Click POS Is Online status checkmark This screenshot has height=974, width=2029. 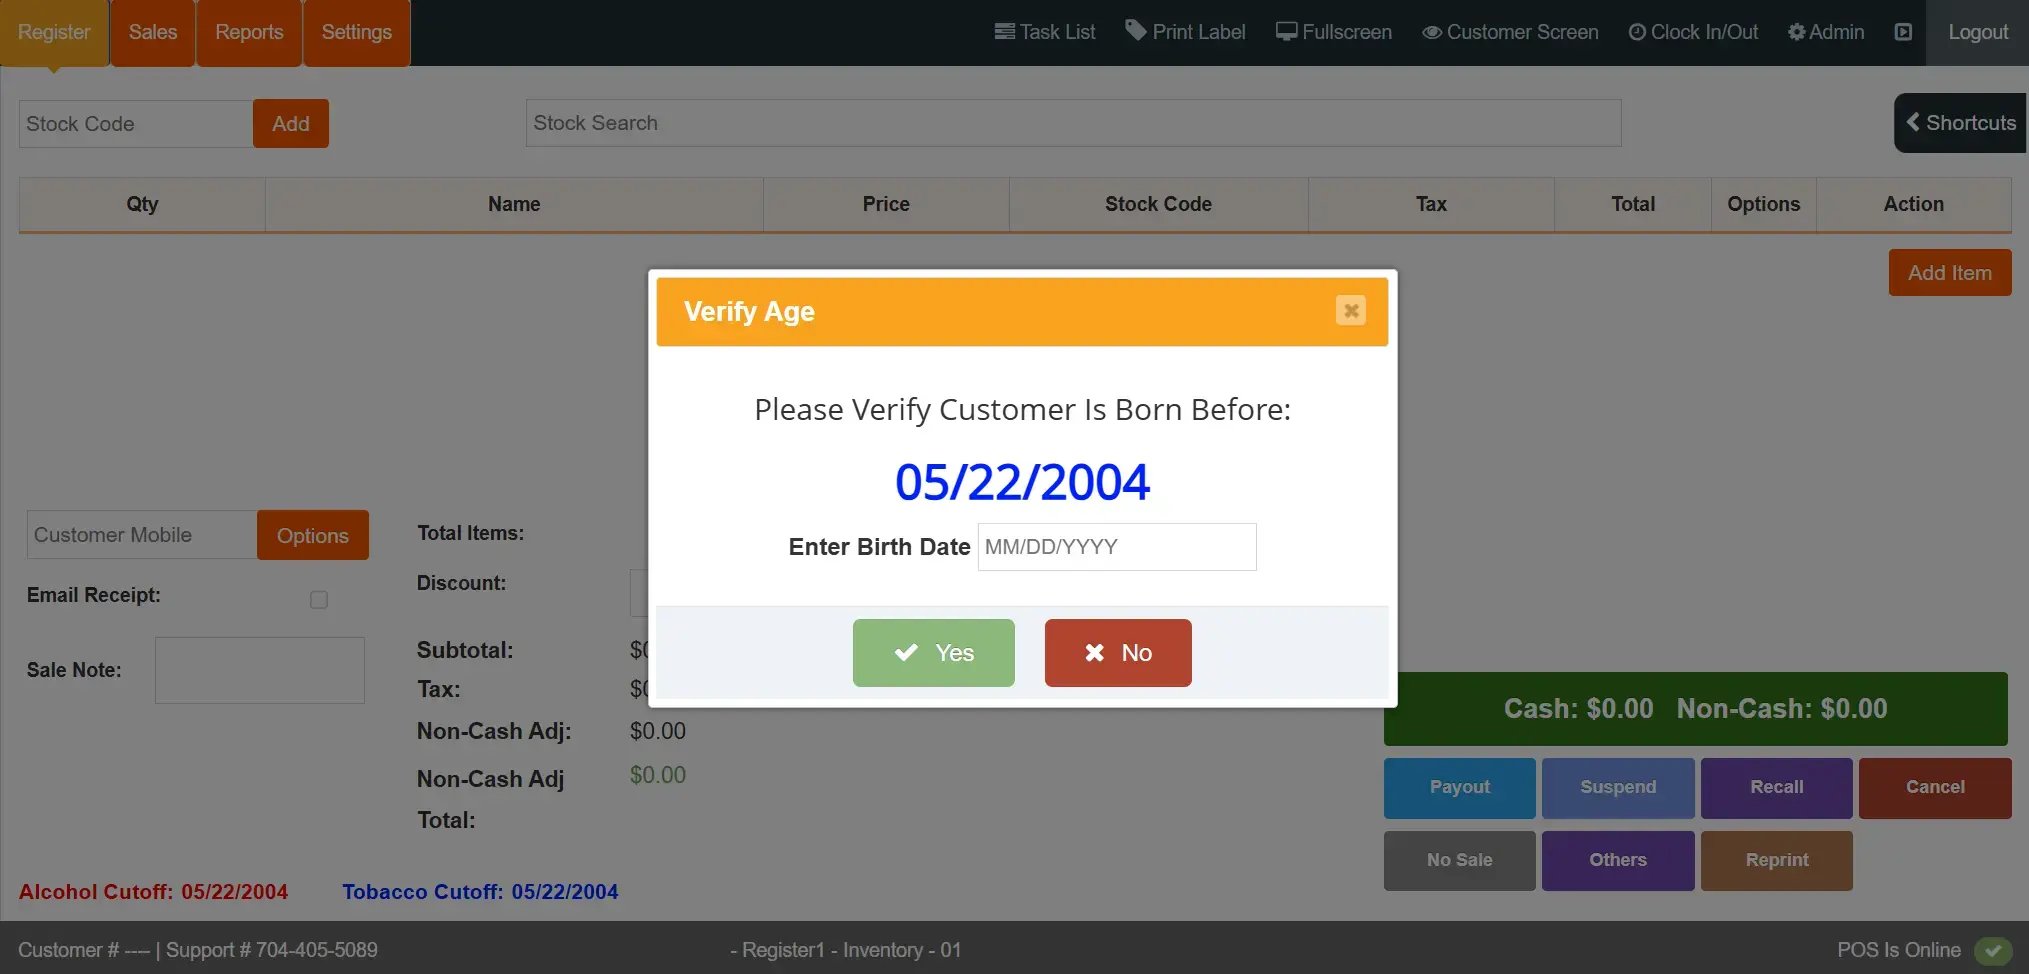(x=1992, y=950)
